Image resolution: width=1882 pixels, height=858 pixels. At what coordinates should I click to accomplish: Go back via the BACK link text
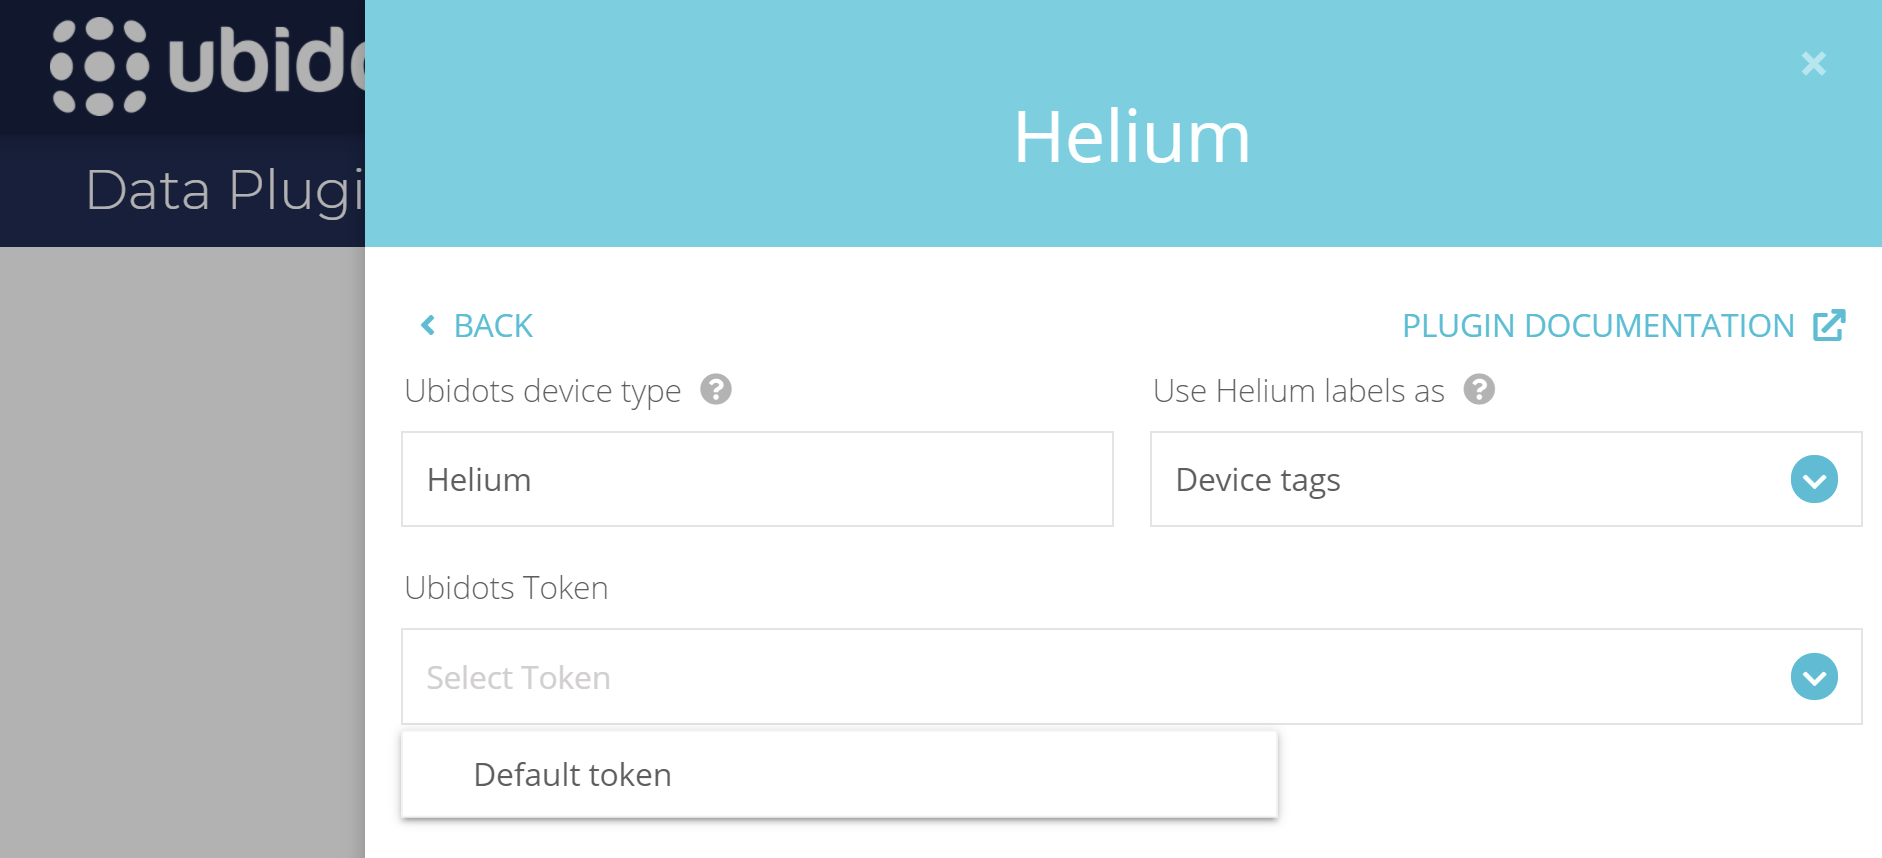pos(493,326)
